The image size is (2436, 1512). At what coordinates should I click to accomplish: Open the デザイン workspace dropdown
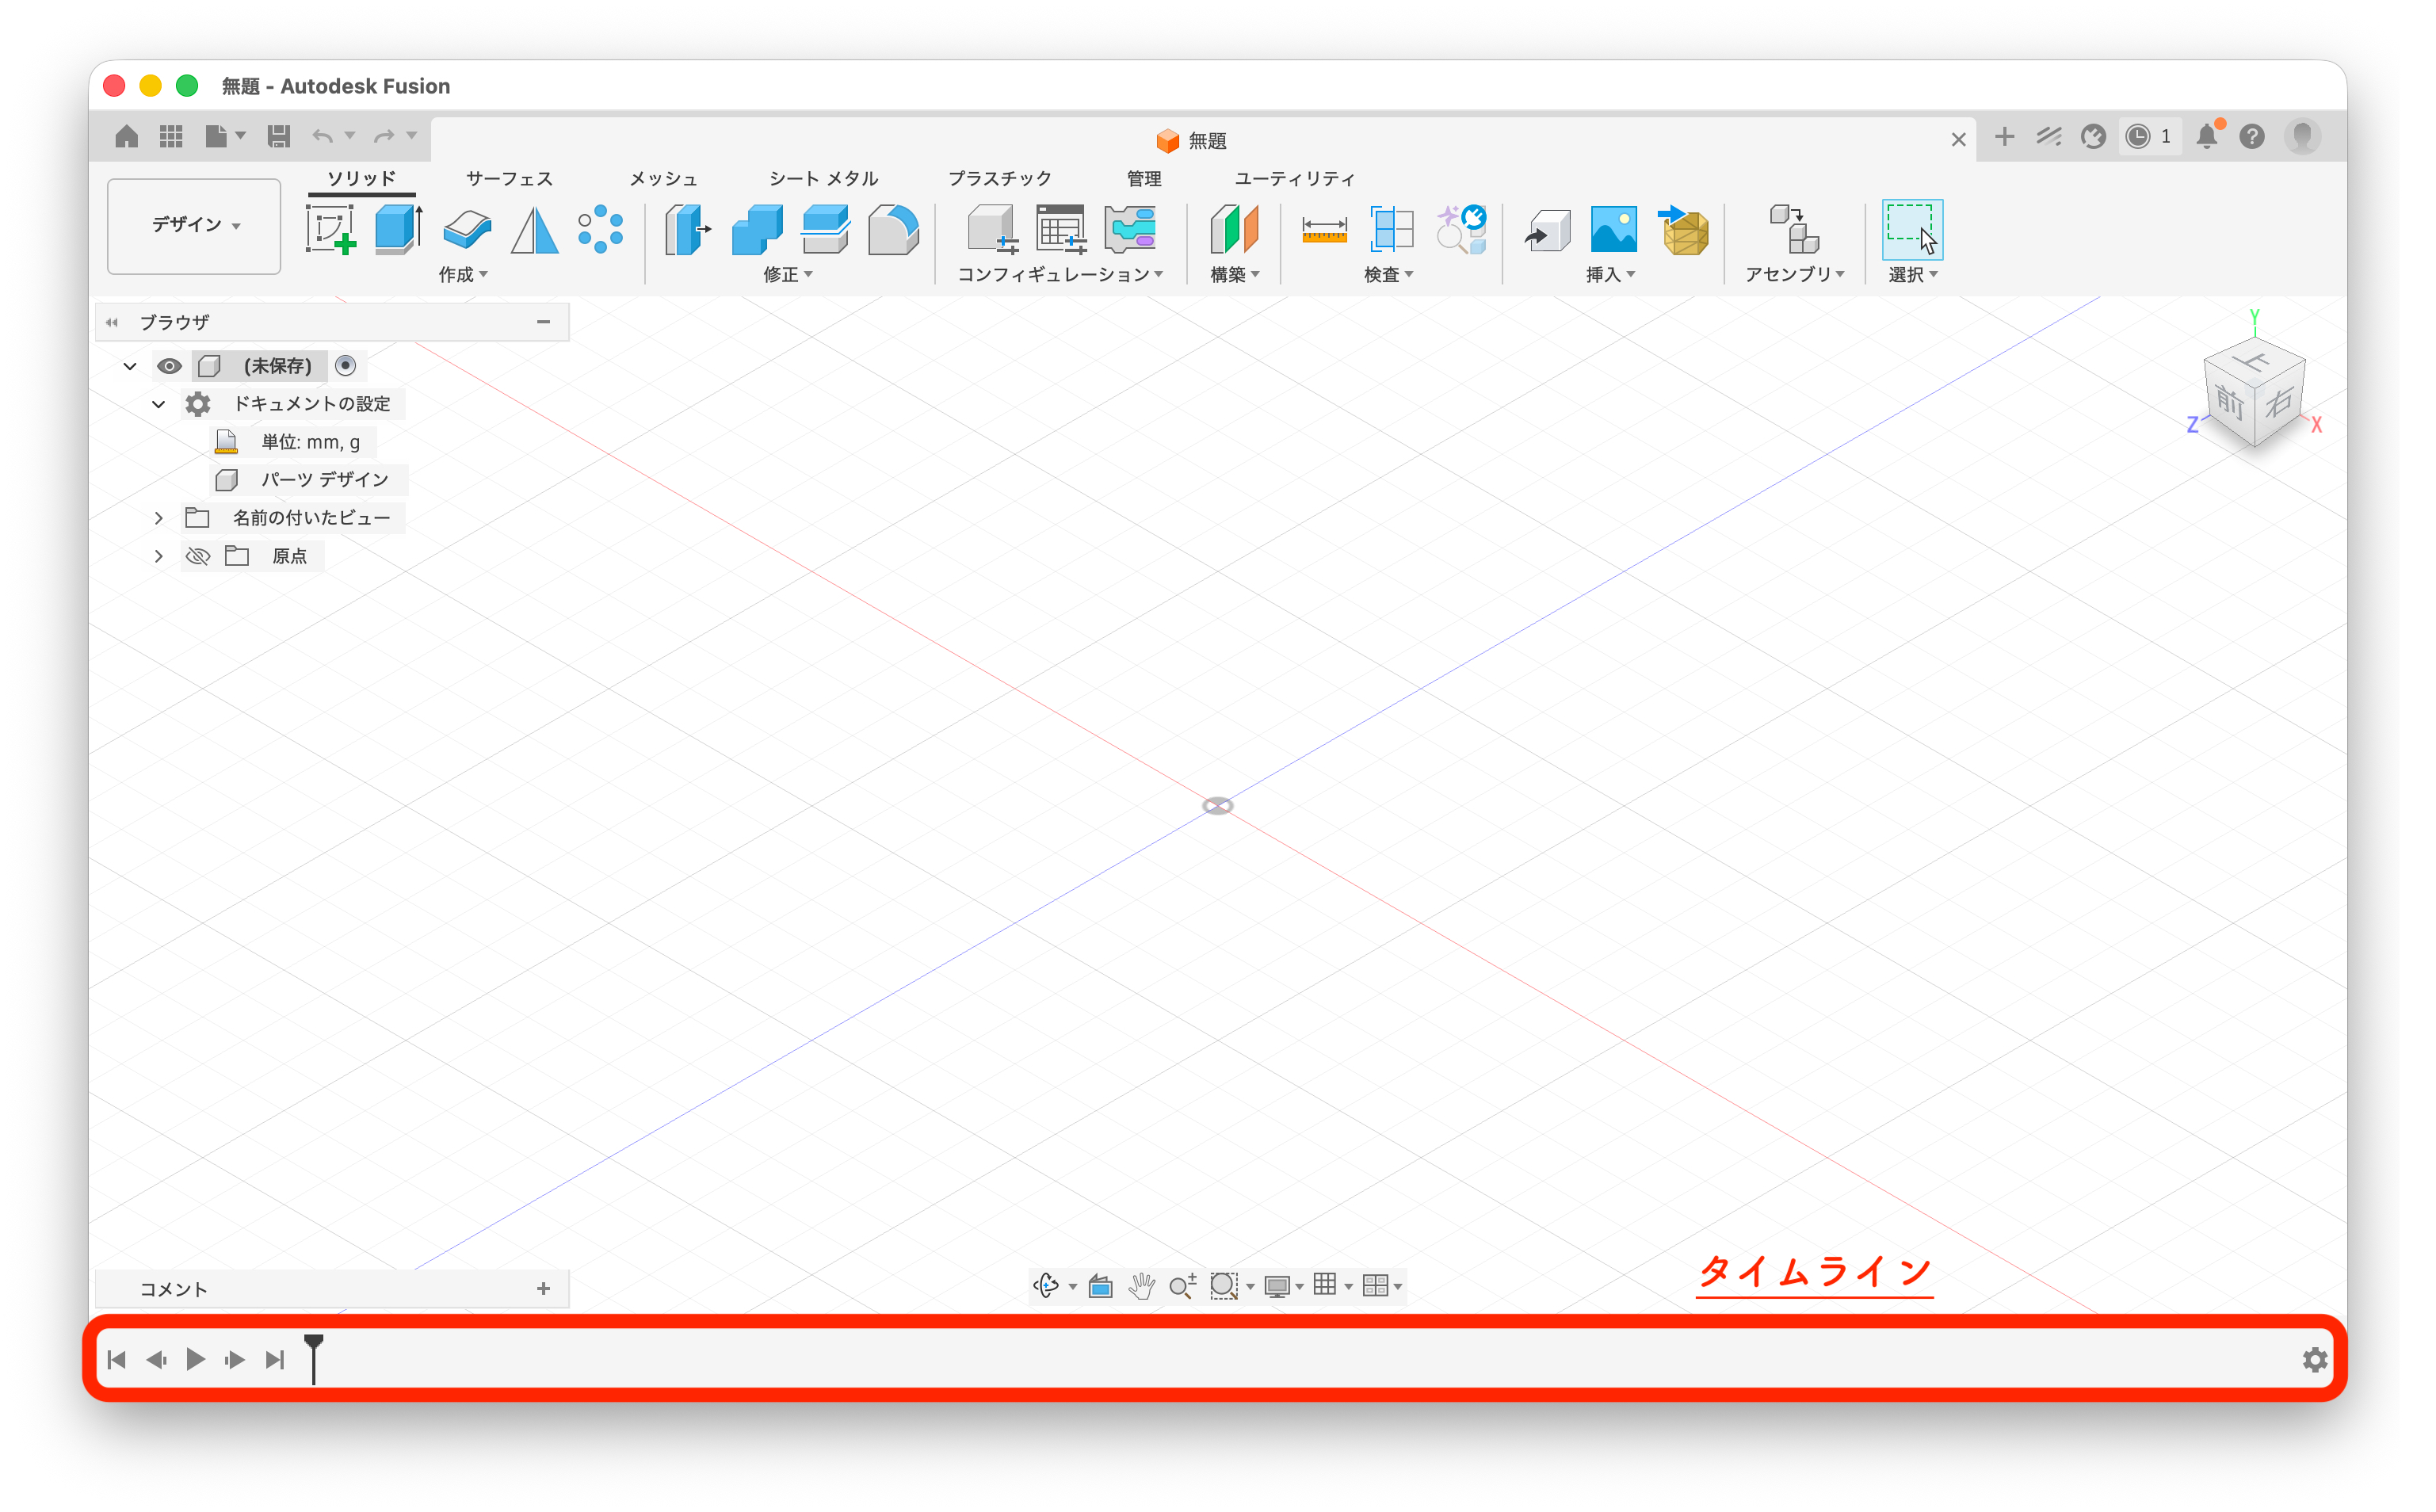click(x=195, y=225)
